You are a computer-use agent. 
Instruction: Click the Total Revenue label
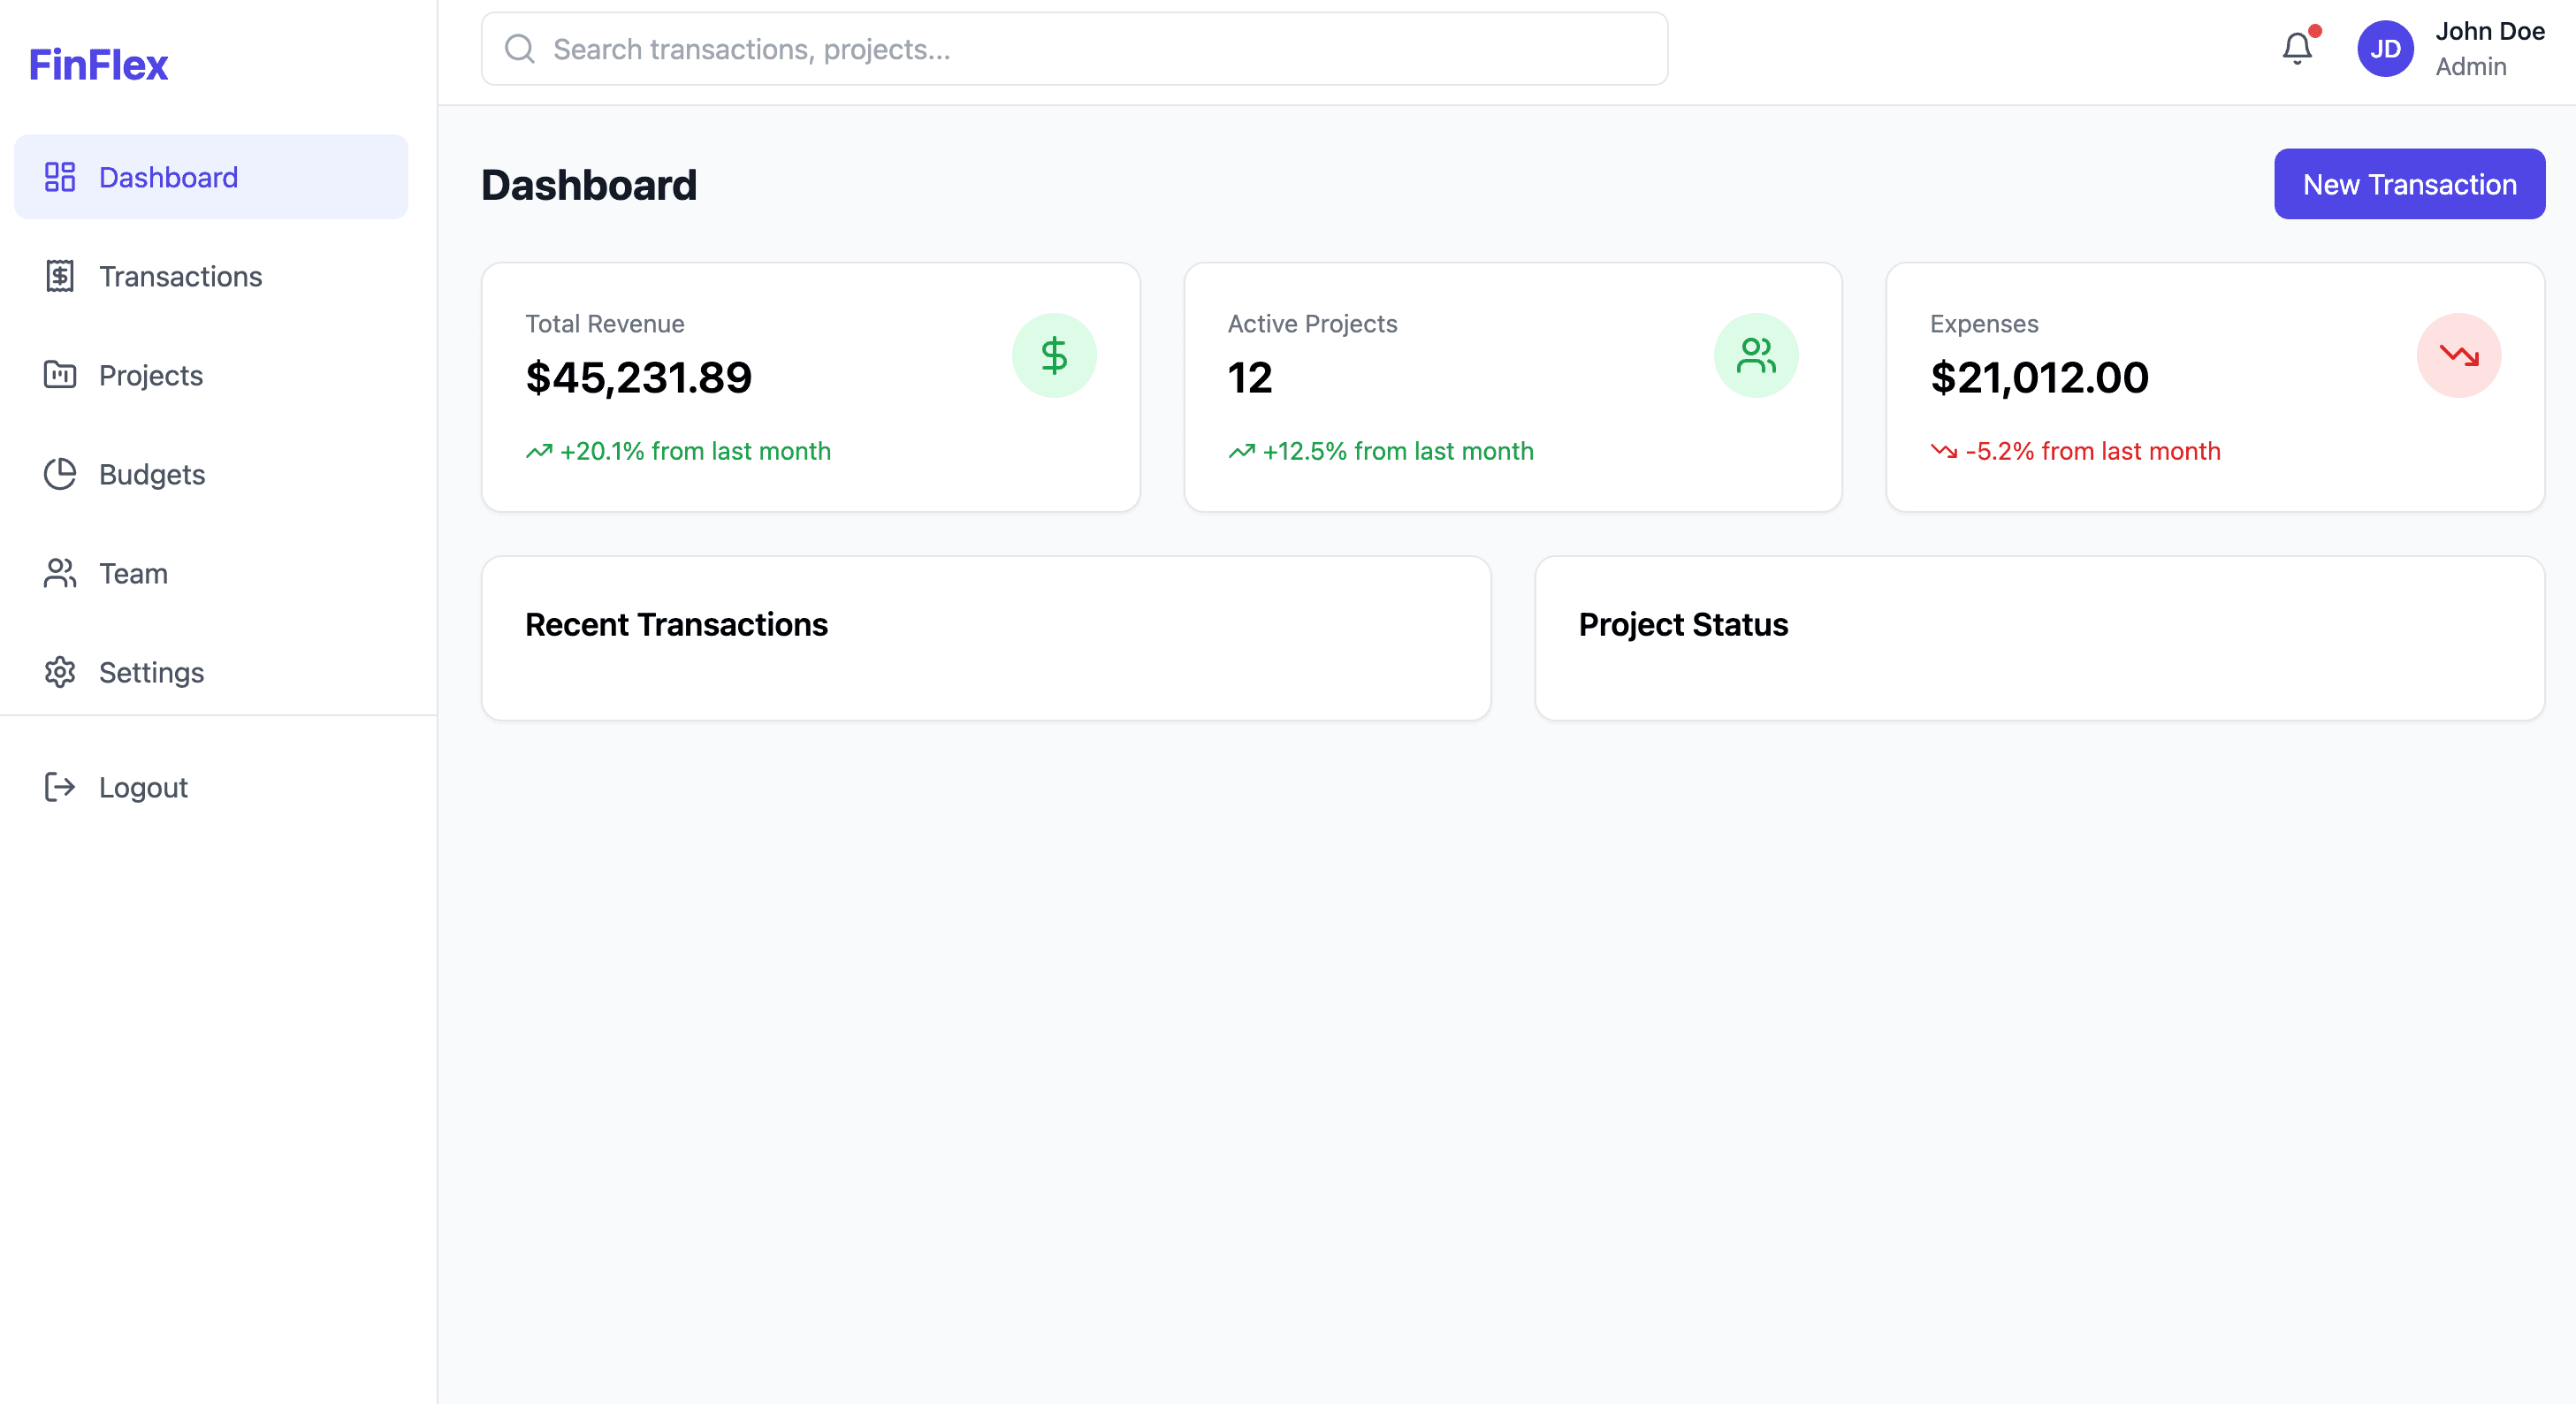[x=605, y=323]
